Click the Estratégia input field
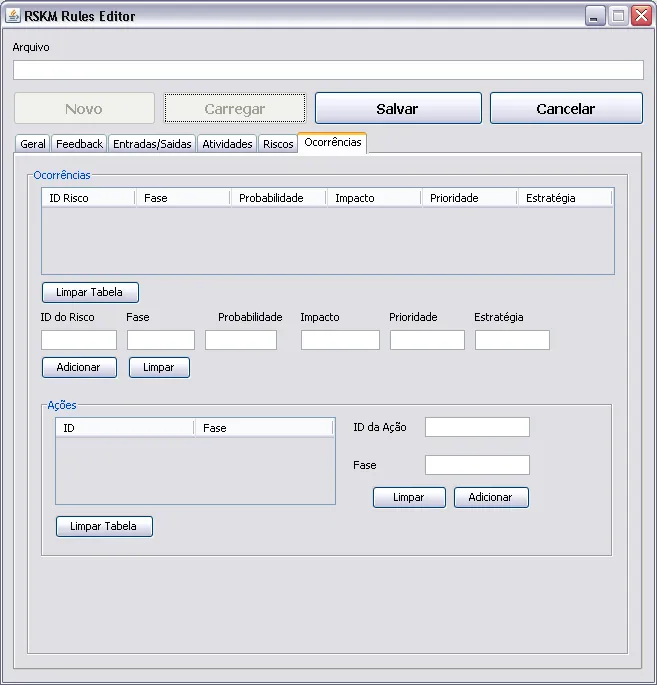Viewport: 657px width, 685px height. 512,340
